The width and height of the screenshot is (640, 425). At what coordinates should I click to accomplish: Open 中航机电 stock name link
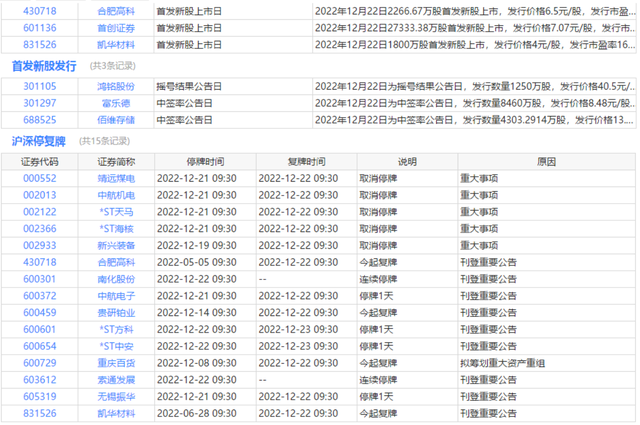tap(116, 195)
